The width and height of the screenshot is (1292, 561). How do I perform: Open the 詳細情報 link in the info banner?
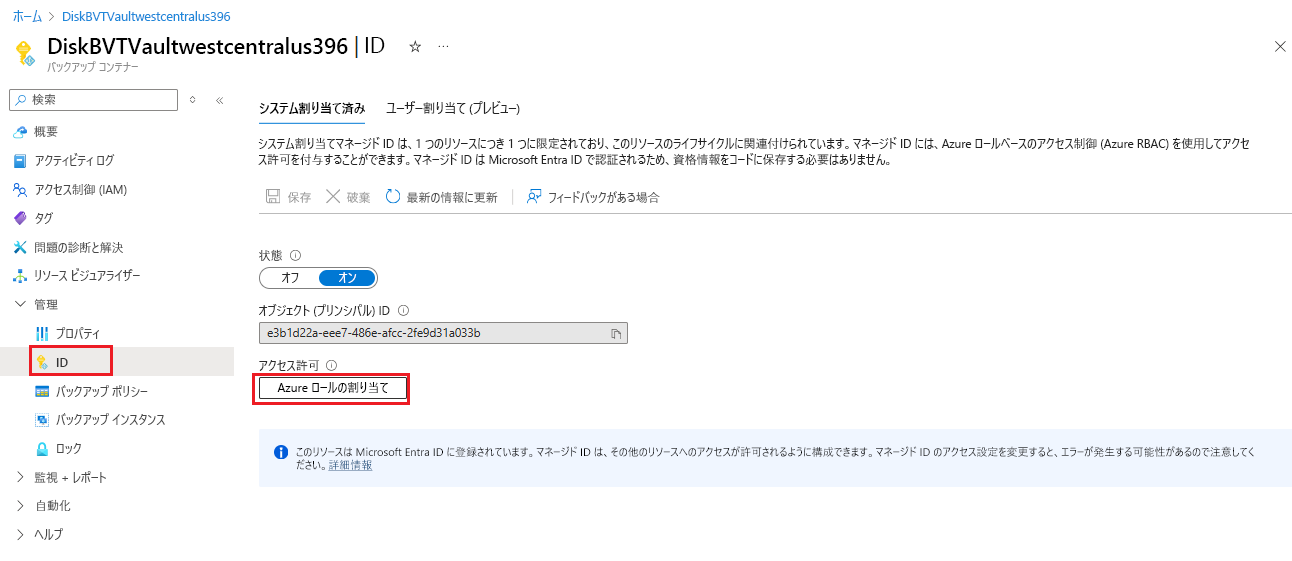click(350, 465)
